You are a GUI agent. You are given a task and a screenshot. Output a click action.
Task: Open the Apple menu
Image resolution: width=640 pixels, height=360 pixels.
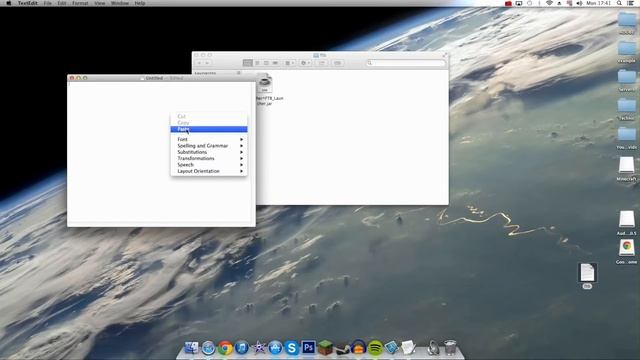pos(8,3)
